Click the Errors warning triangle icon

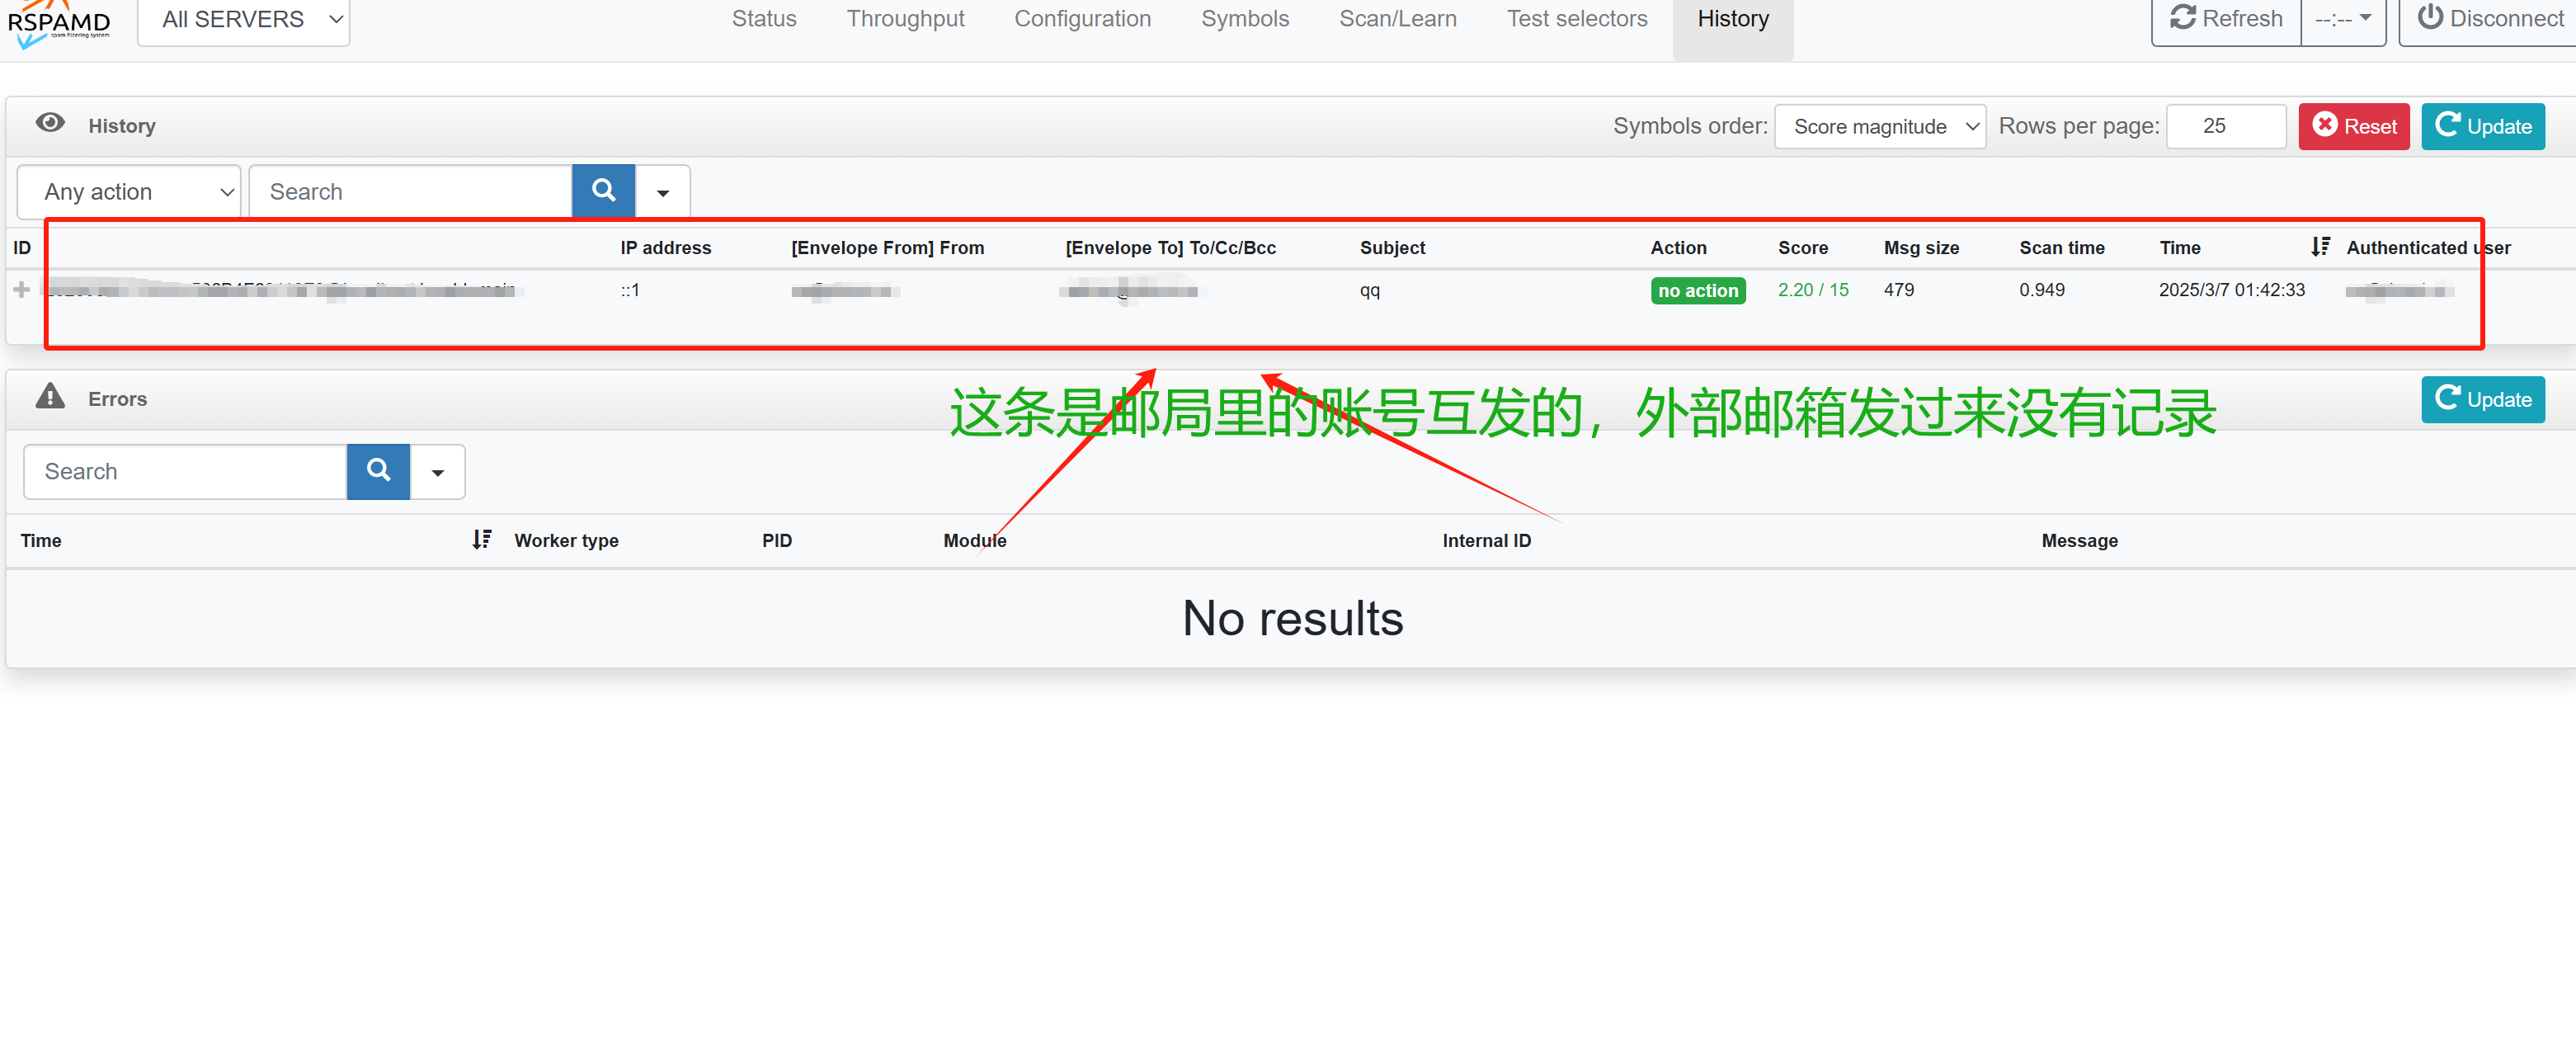pos(50,397)
